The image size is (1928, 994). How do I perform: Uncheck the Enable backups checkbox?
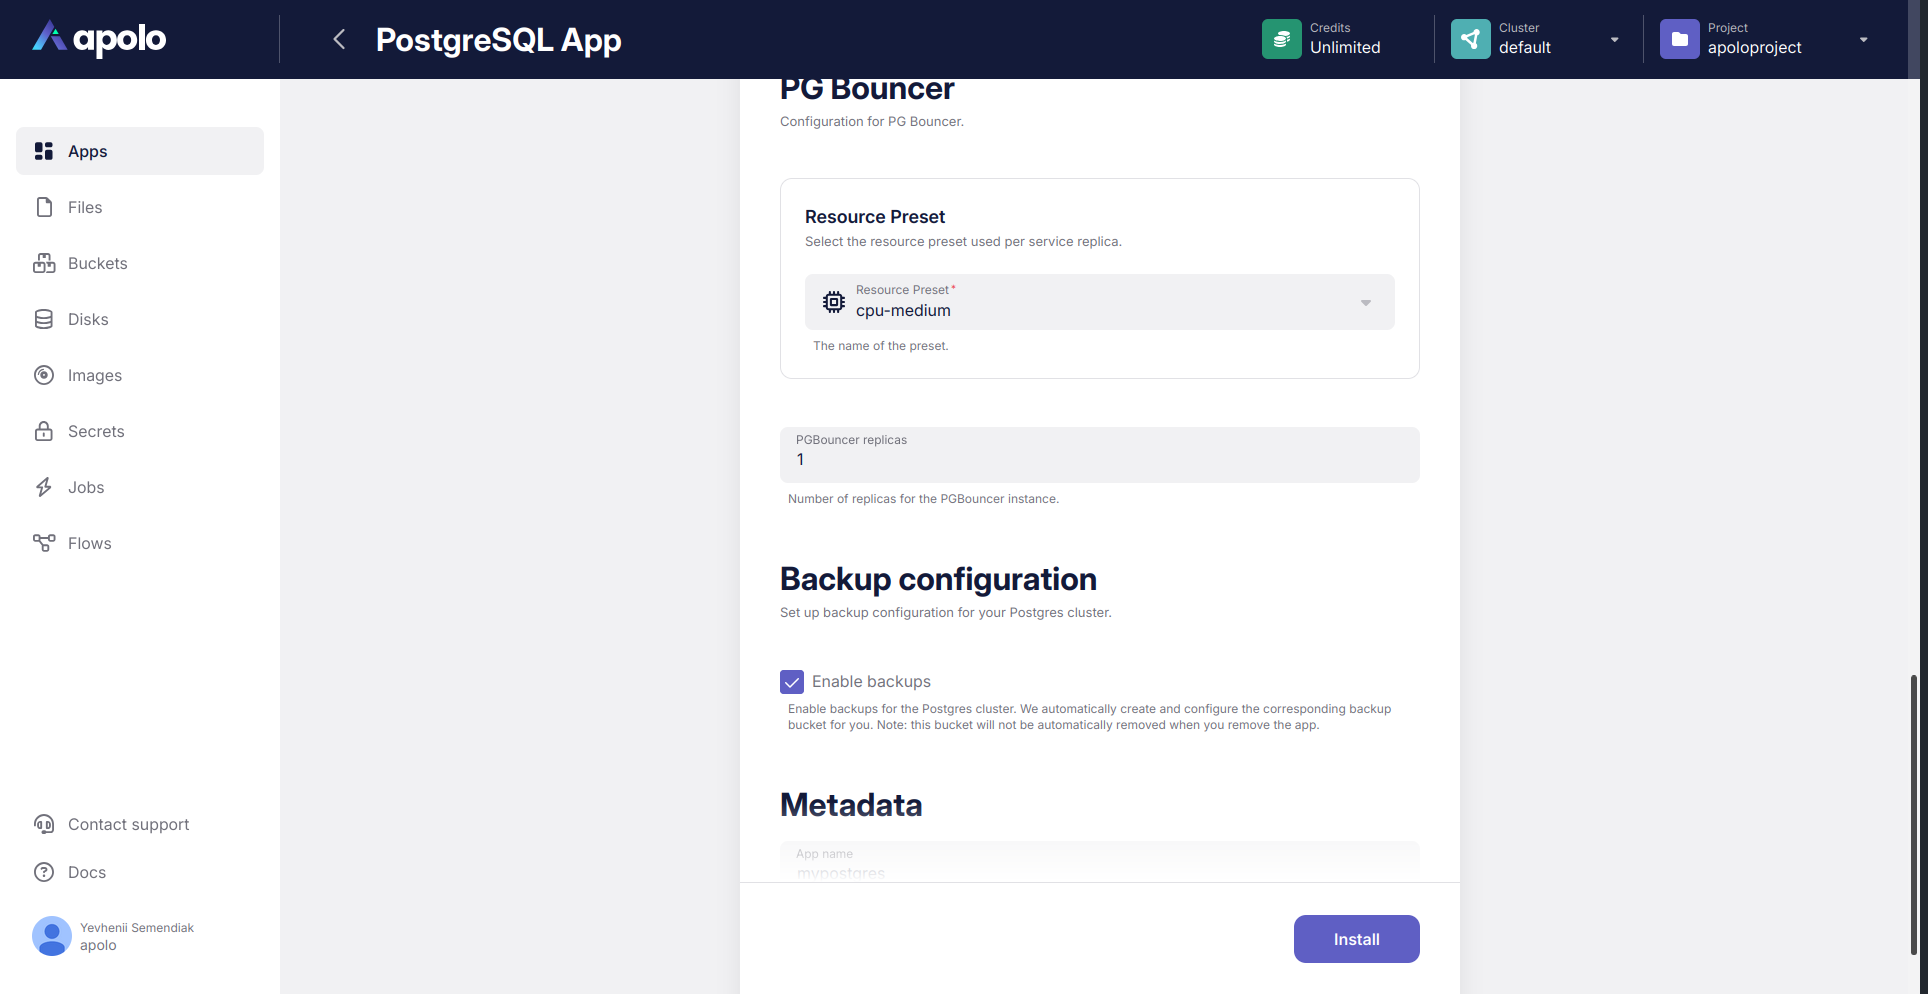coord(792,682)
